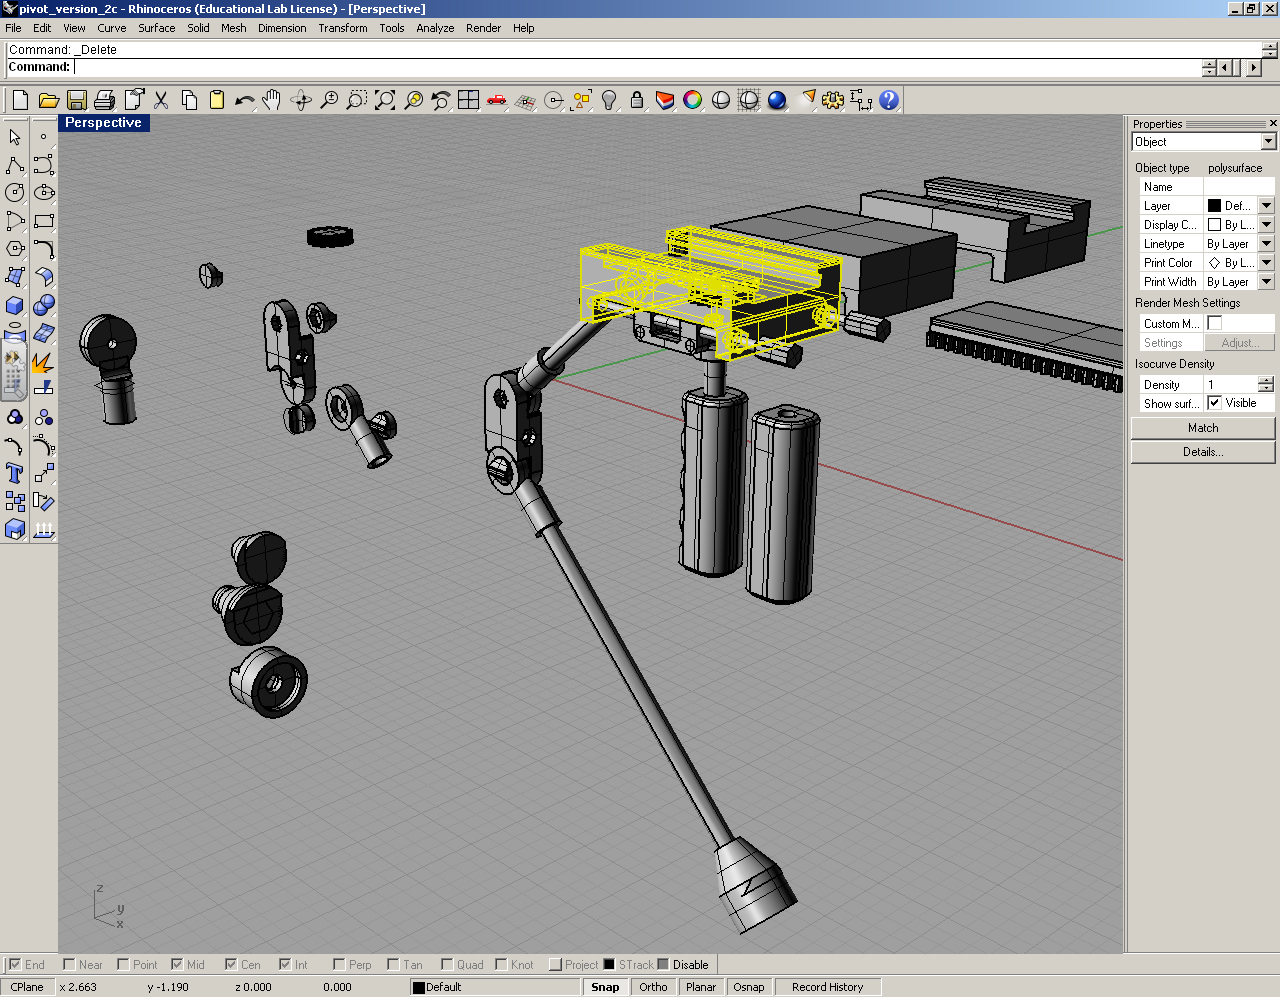Click the New file icon
The width and height of the screenshot is (1280, 998).
pyautogui.click(x=20, y=100)
